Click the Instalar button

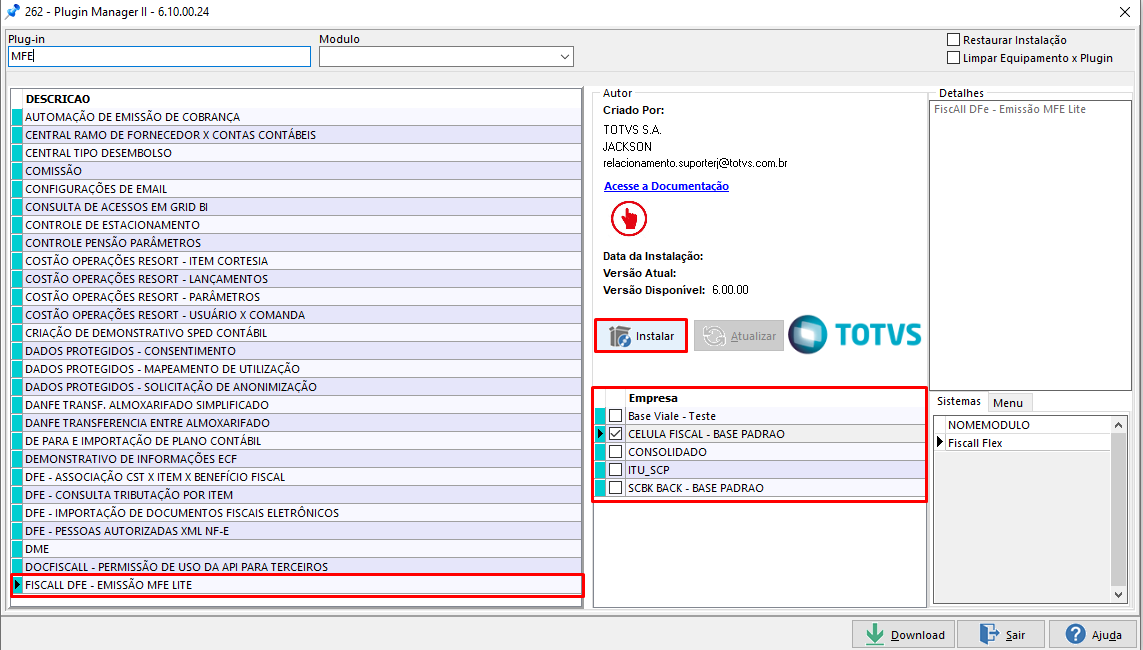[641, 336]
